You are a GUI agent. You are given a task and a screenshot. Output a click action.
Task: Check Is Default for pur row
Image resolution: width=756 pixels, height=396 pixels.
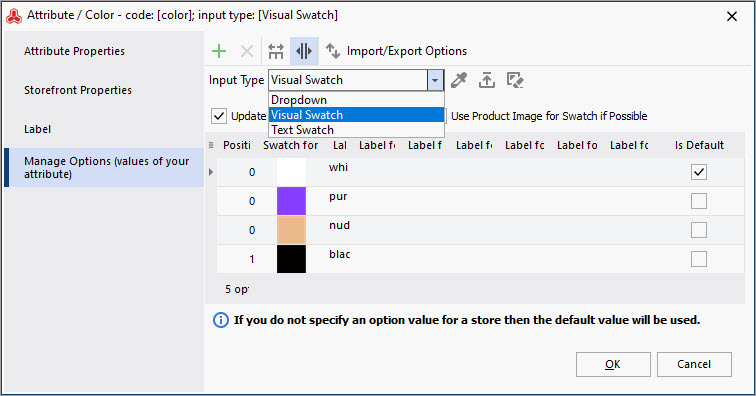click(x=699, y=201)
